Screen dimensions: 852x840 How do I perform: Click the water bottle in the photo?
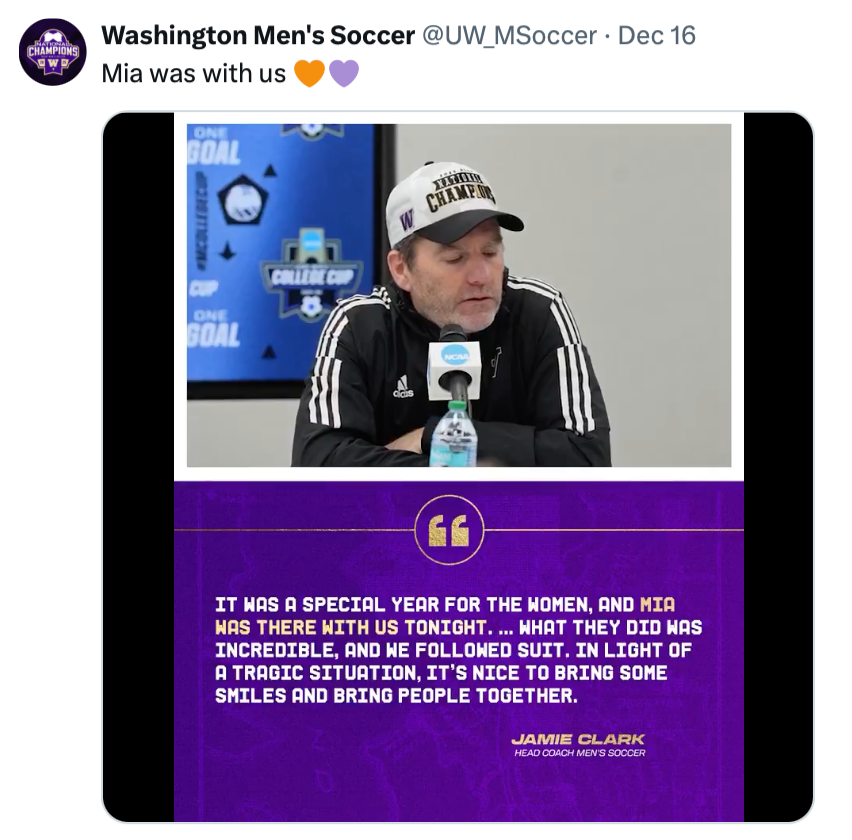click(454, 435)
